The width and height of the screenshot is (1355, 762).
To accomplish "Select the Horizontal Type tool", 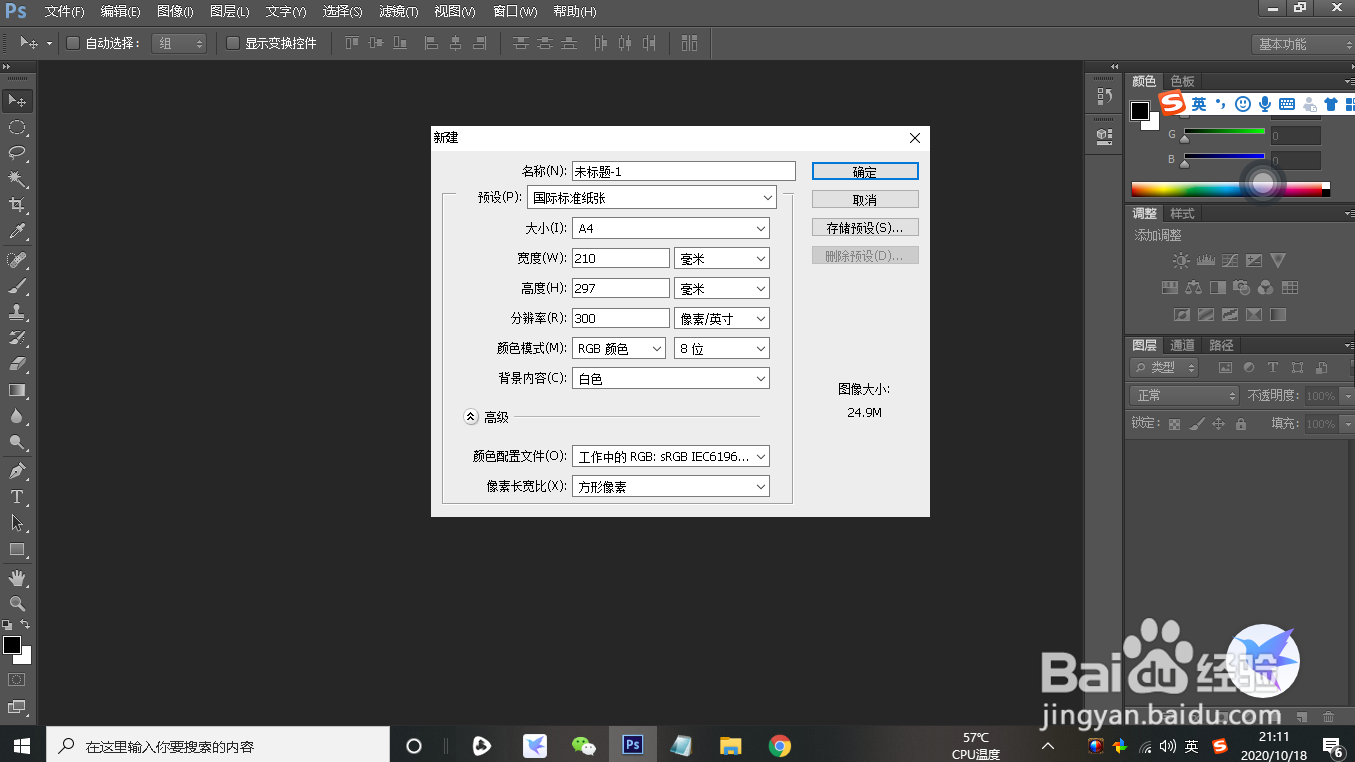I will click(17, 497).
